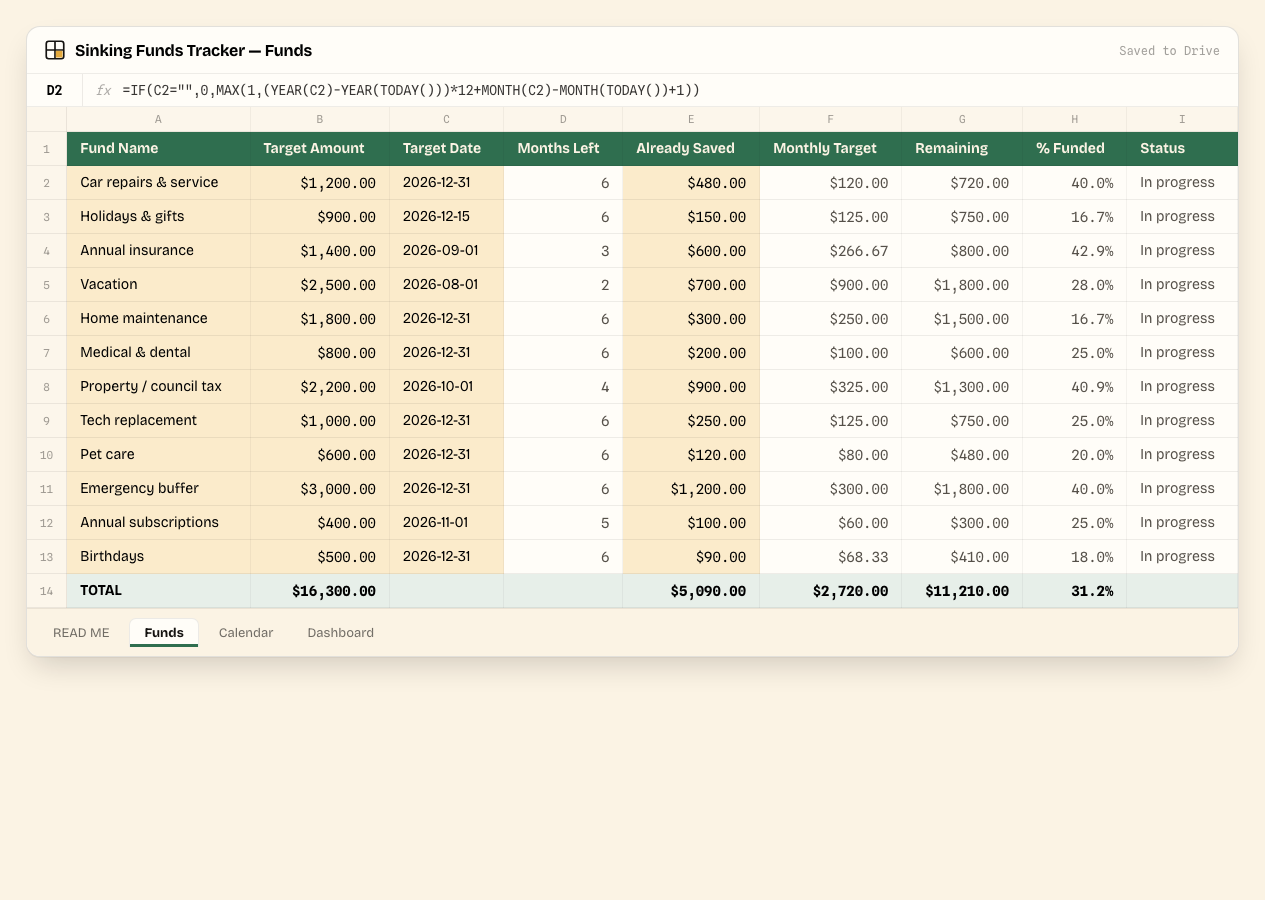Image resolution: width=1265 pixels, height=900 pixels.
Task: Select the Vacation months left value 2
Action: [563, 285]
